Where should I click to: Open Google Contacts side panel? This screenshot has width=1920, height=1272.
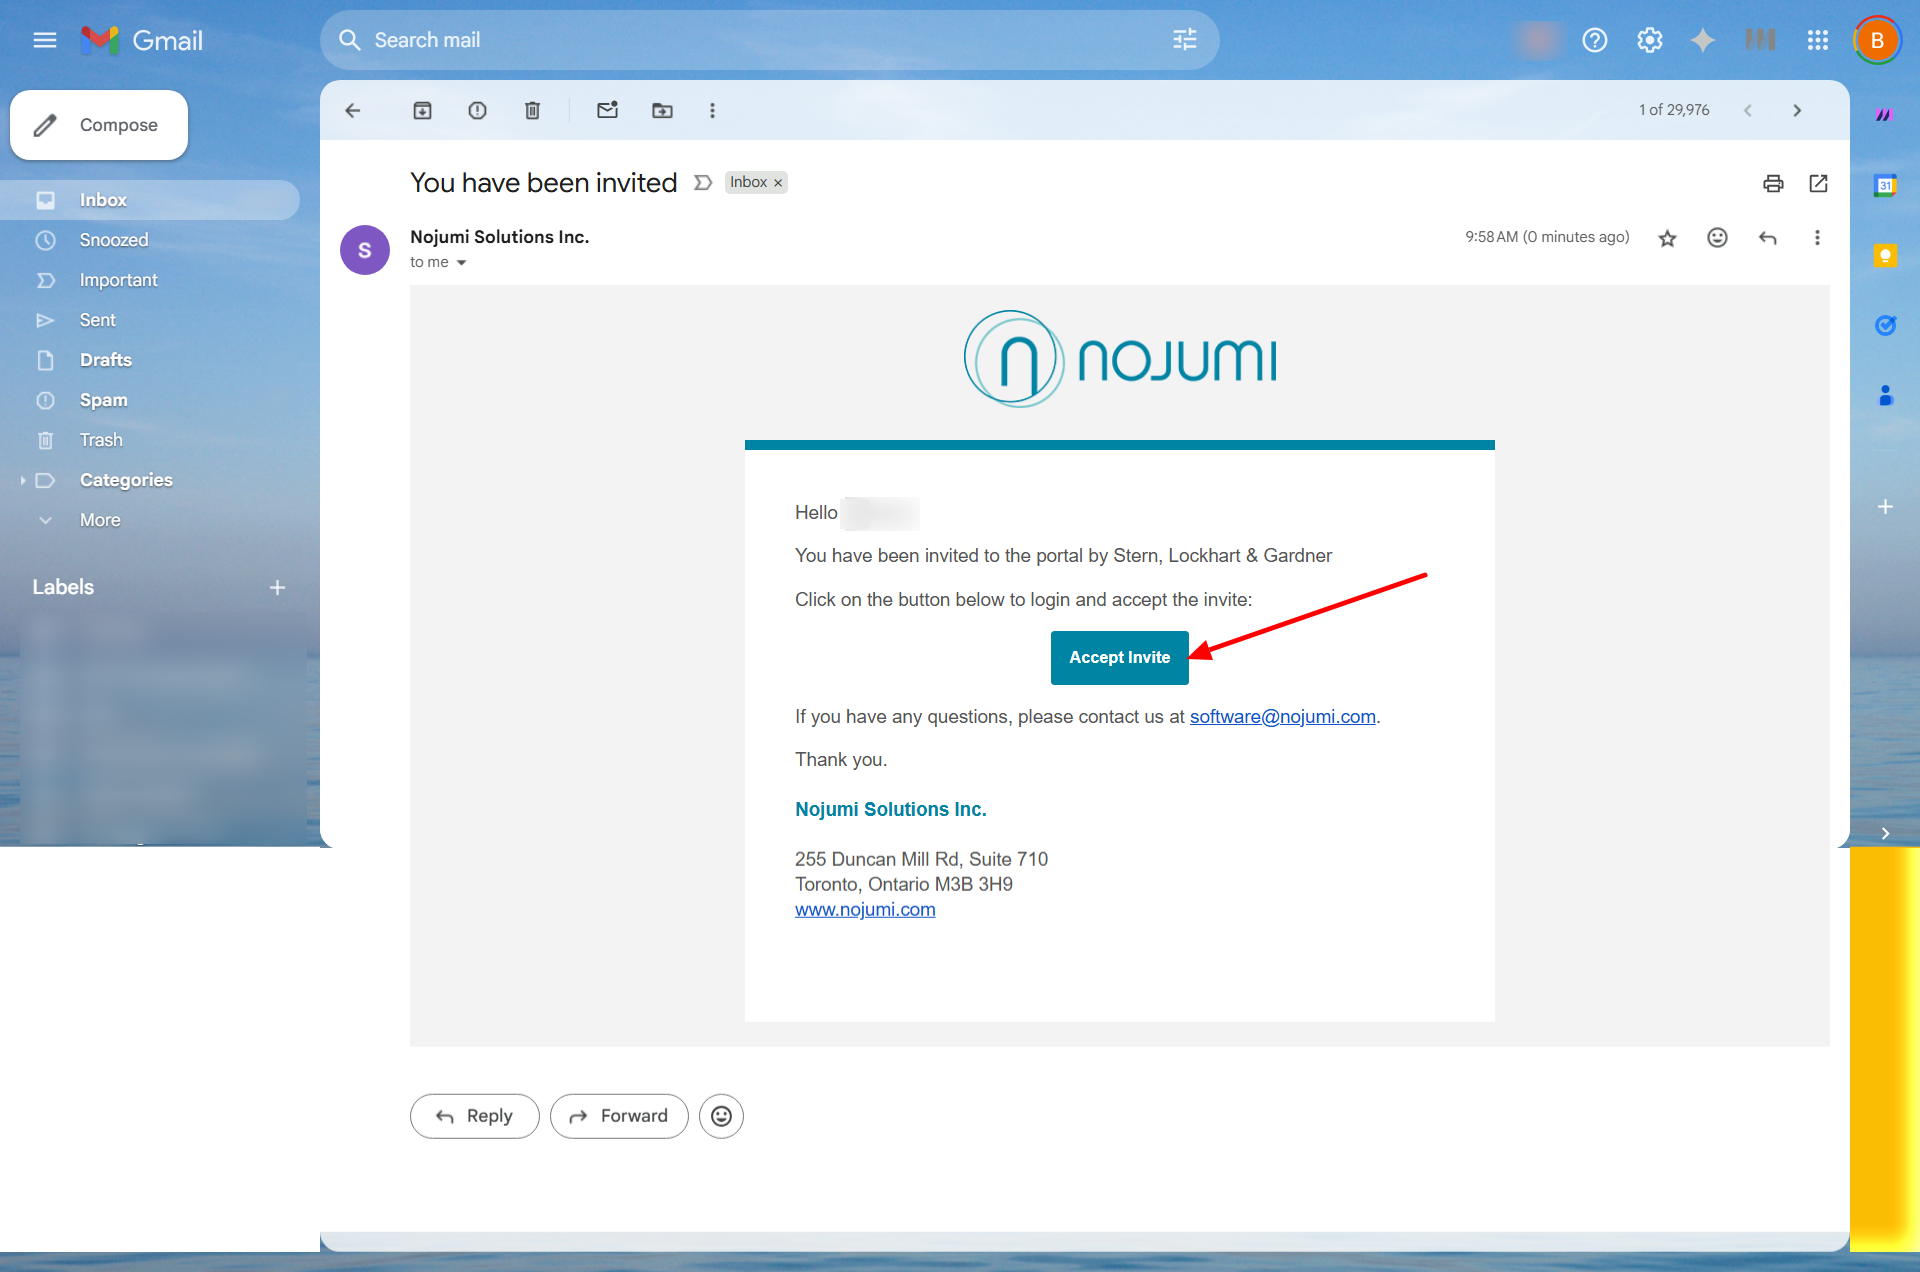(x=1885, y=396)
